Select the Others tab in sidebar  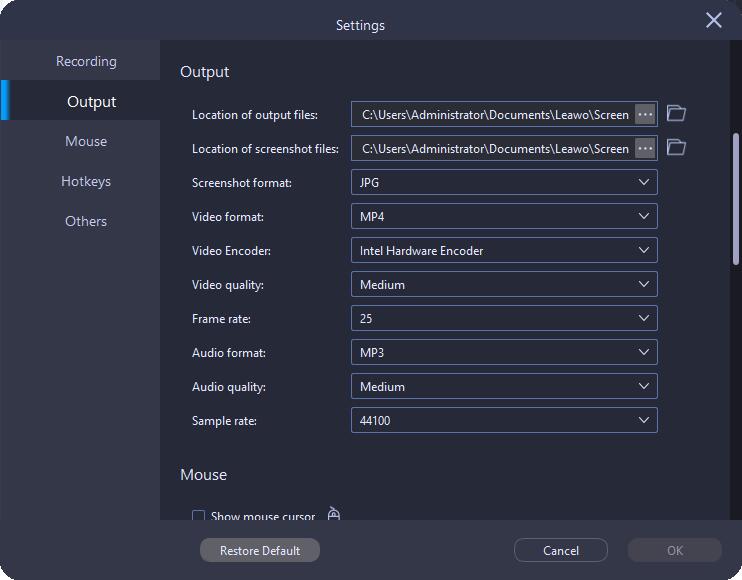[x=86, y=221]
